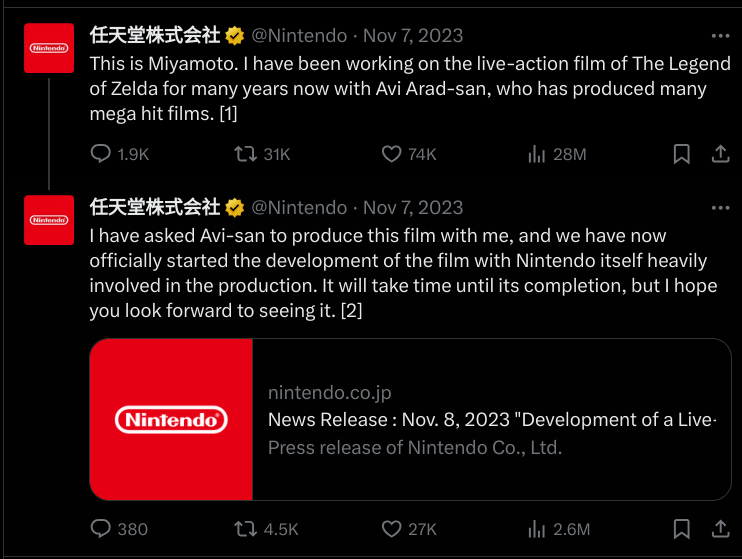Like the second tweet with 27K likes
Screen dimensions: 742x559
coord(392,529)
